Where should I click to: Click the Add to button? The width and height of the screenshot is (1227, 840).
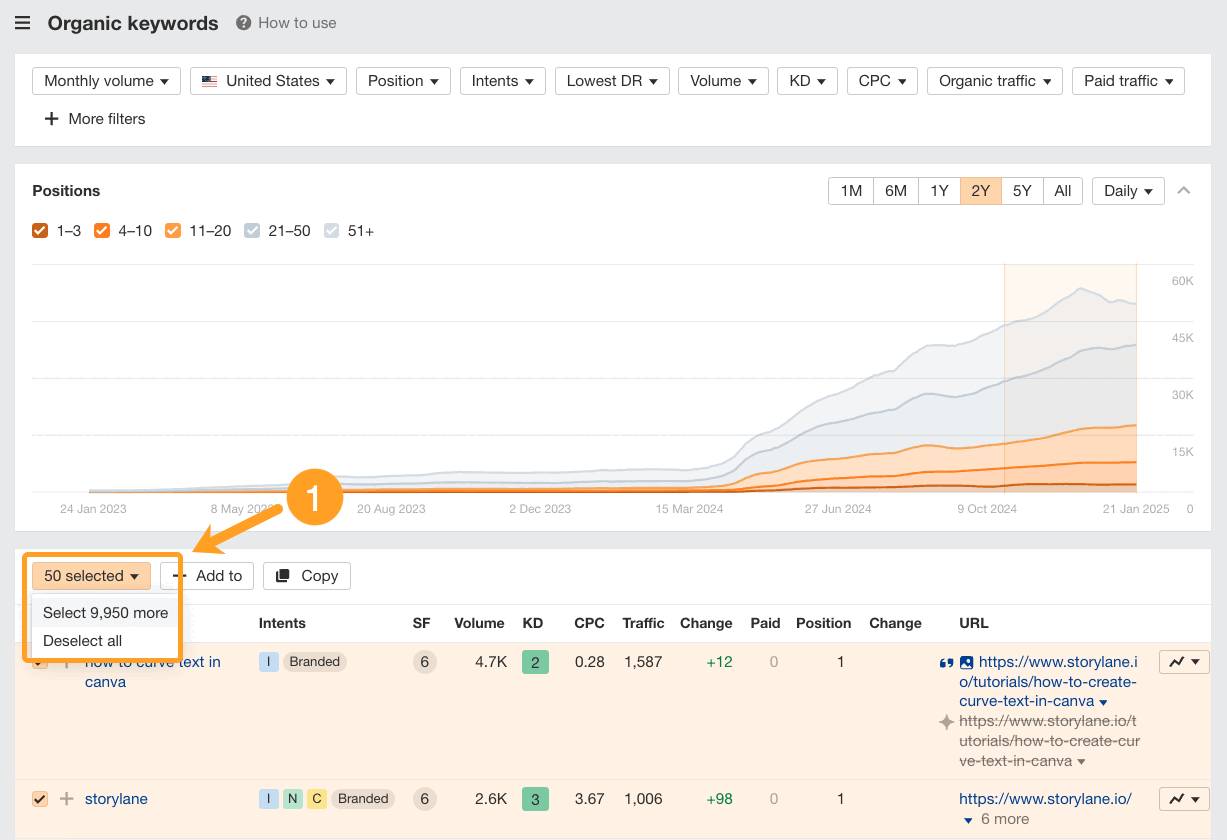point(207,576)
